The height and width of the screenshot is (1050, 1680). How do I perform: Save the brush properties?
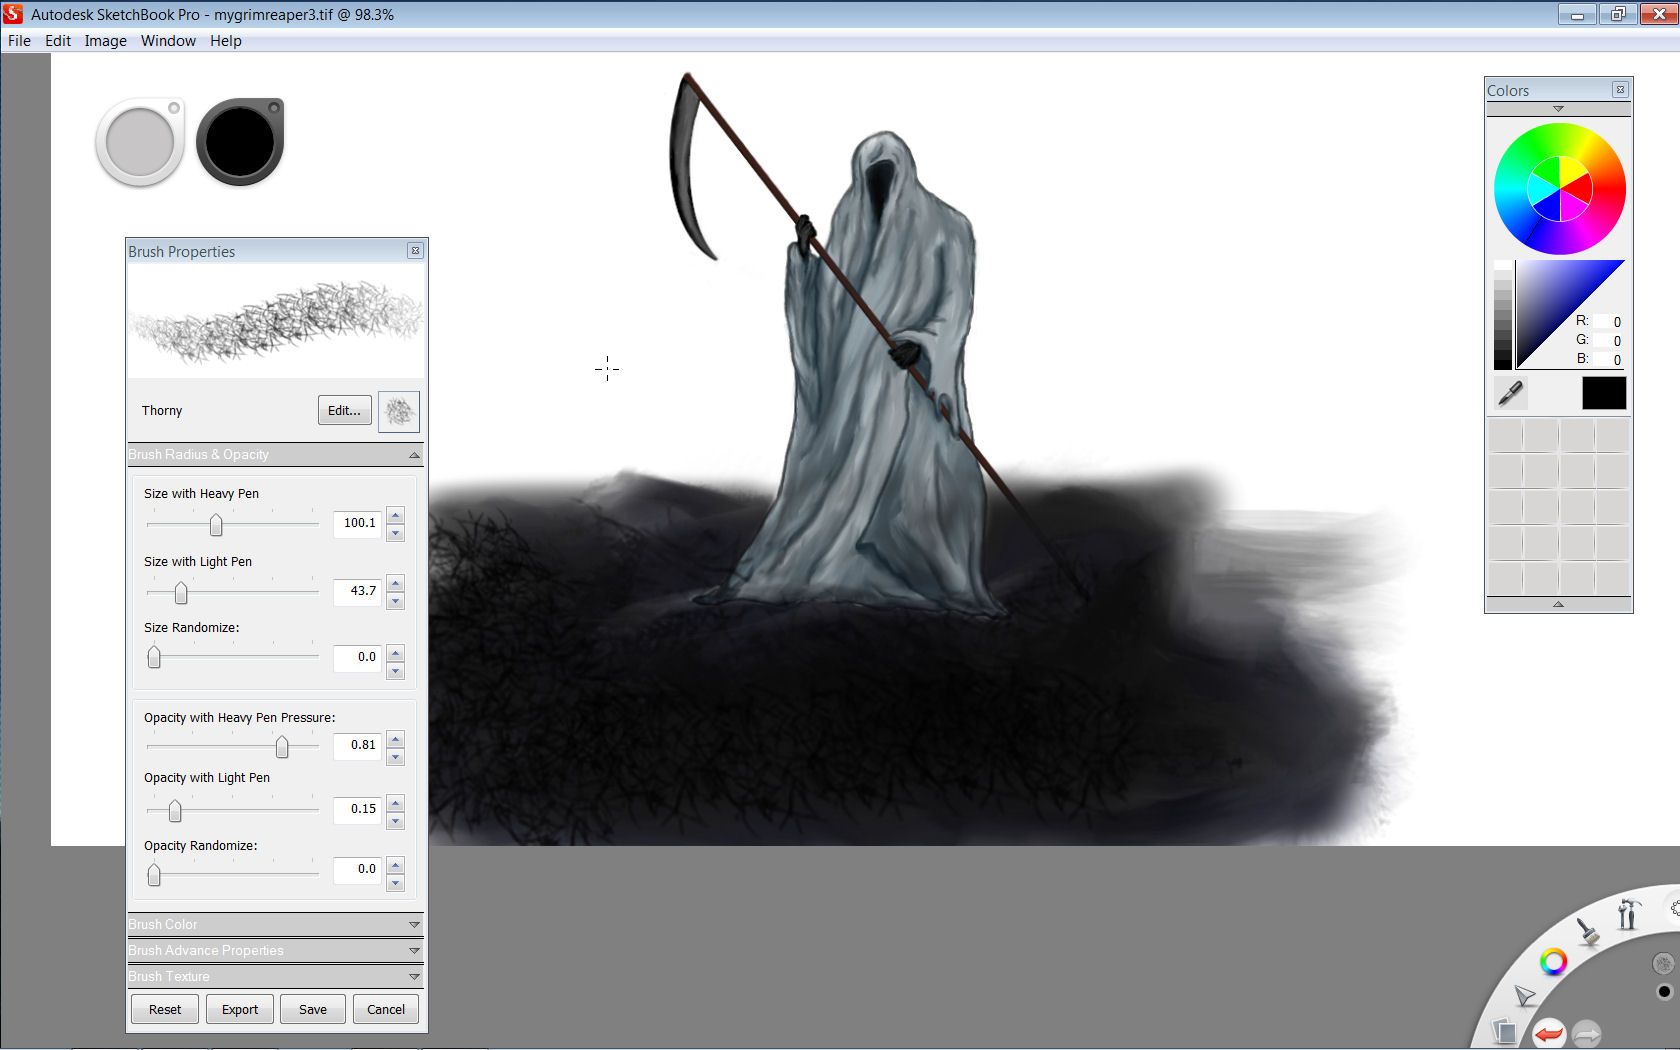pos(312,1009)
